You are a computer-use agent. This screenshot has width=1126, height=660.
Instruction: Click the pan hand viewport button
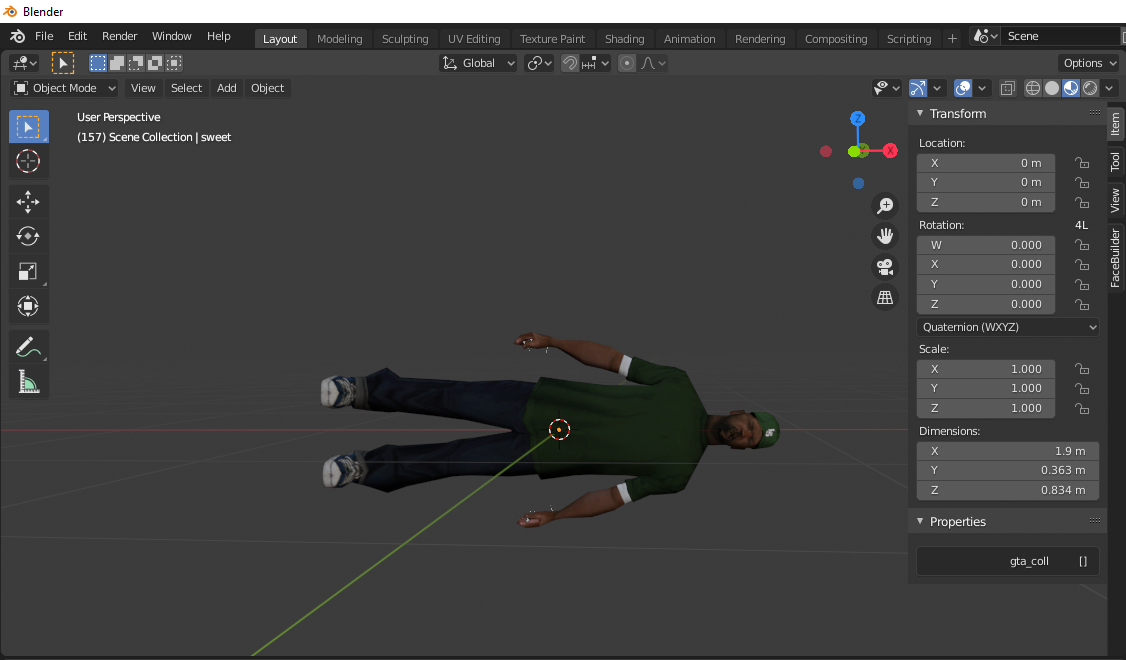[885, 236]
